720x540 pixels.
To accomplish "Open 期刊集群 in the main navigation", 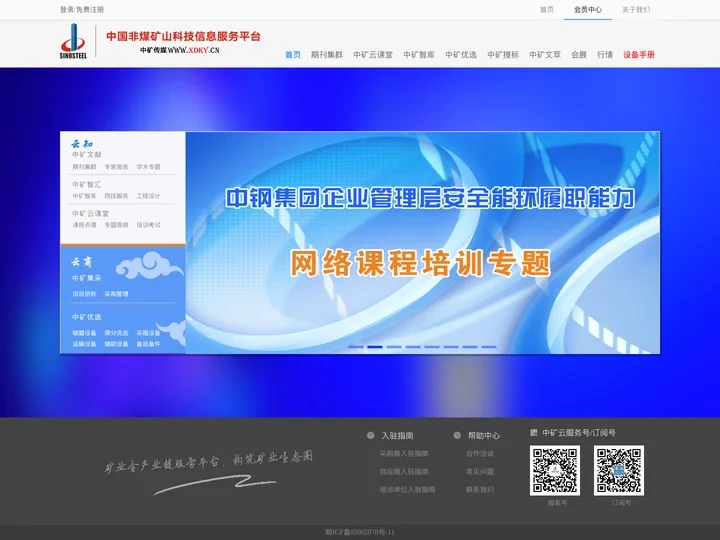I will pos(327,55).
